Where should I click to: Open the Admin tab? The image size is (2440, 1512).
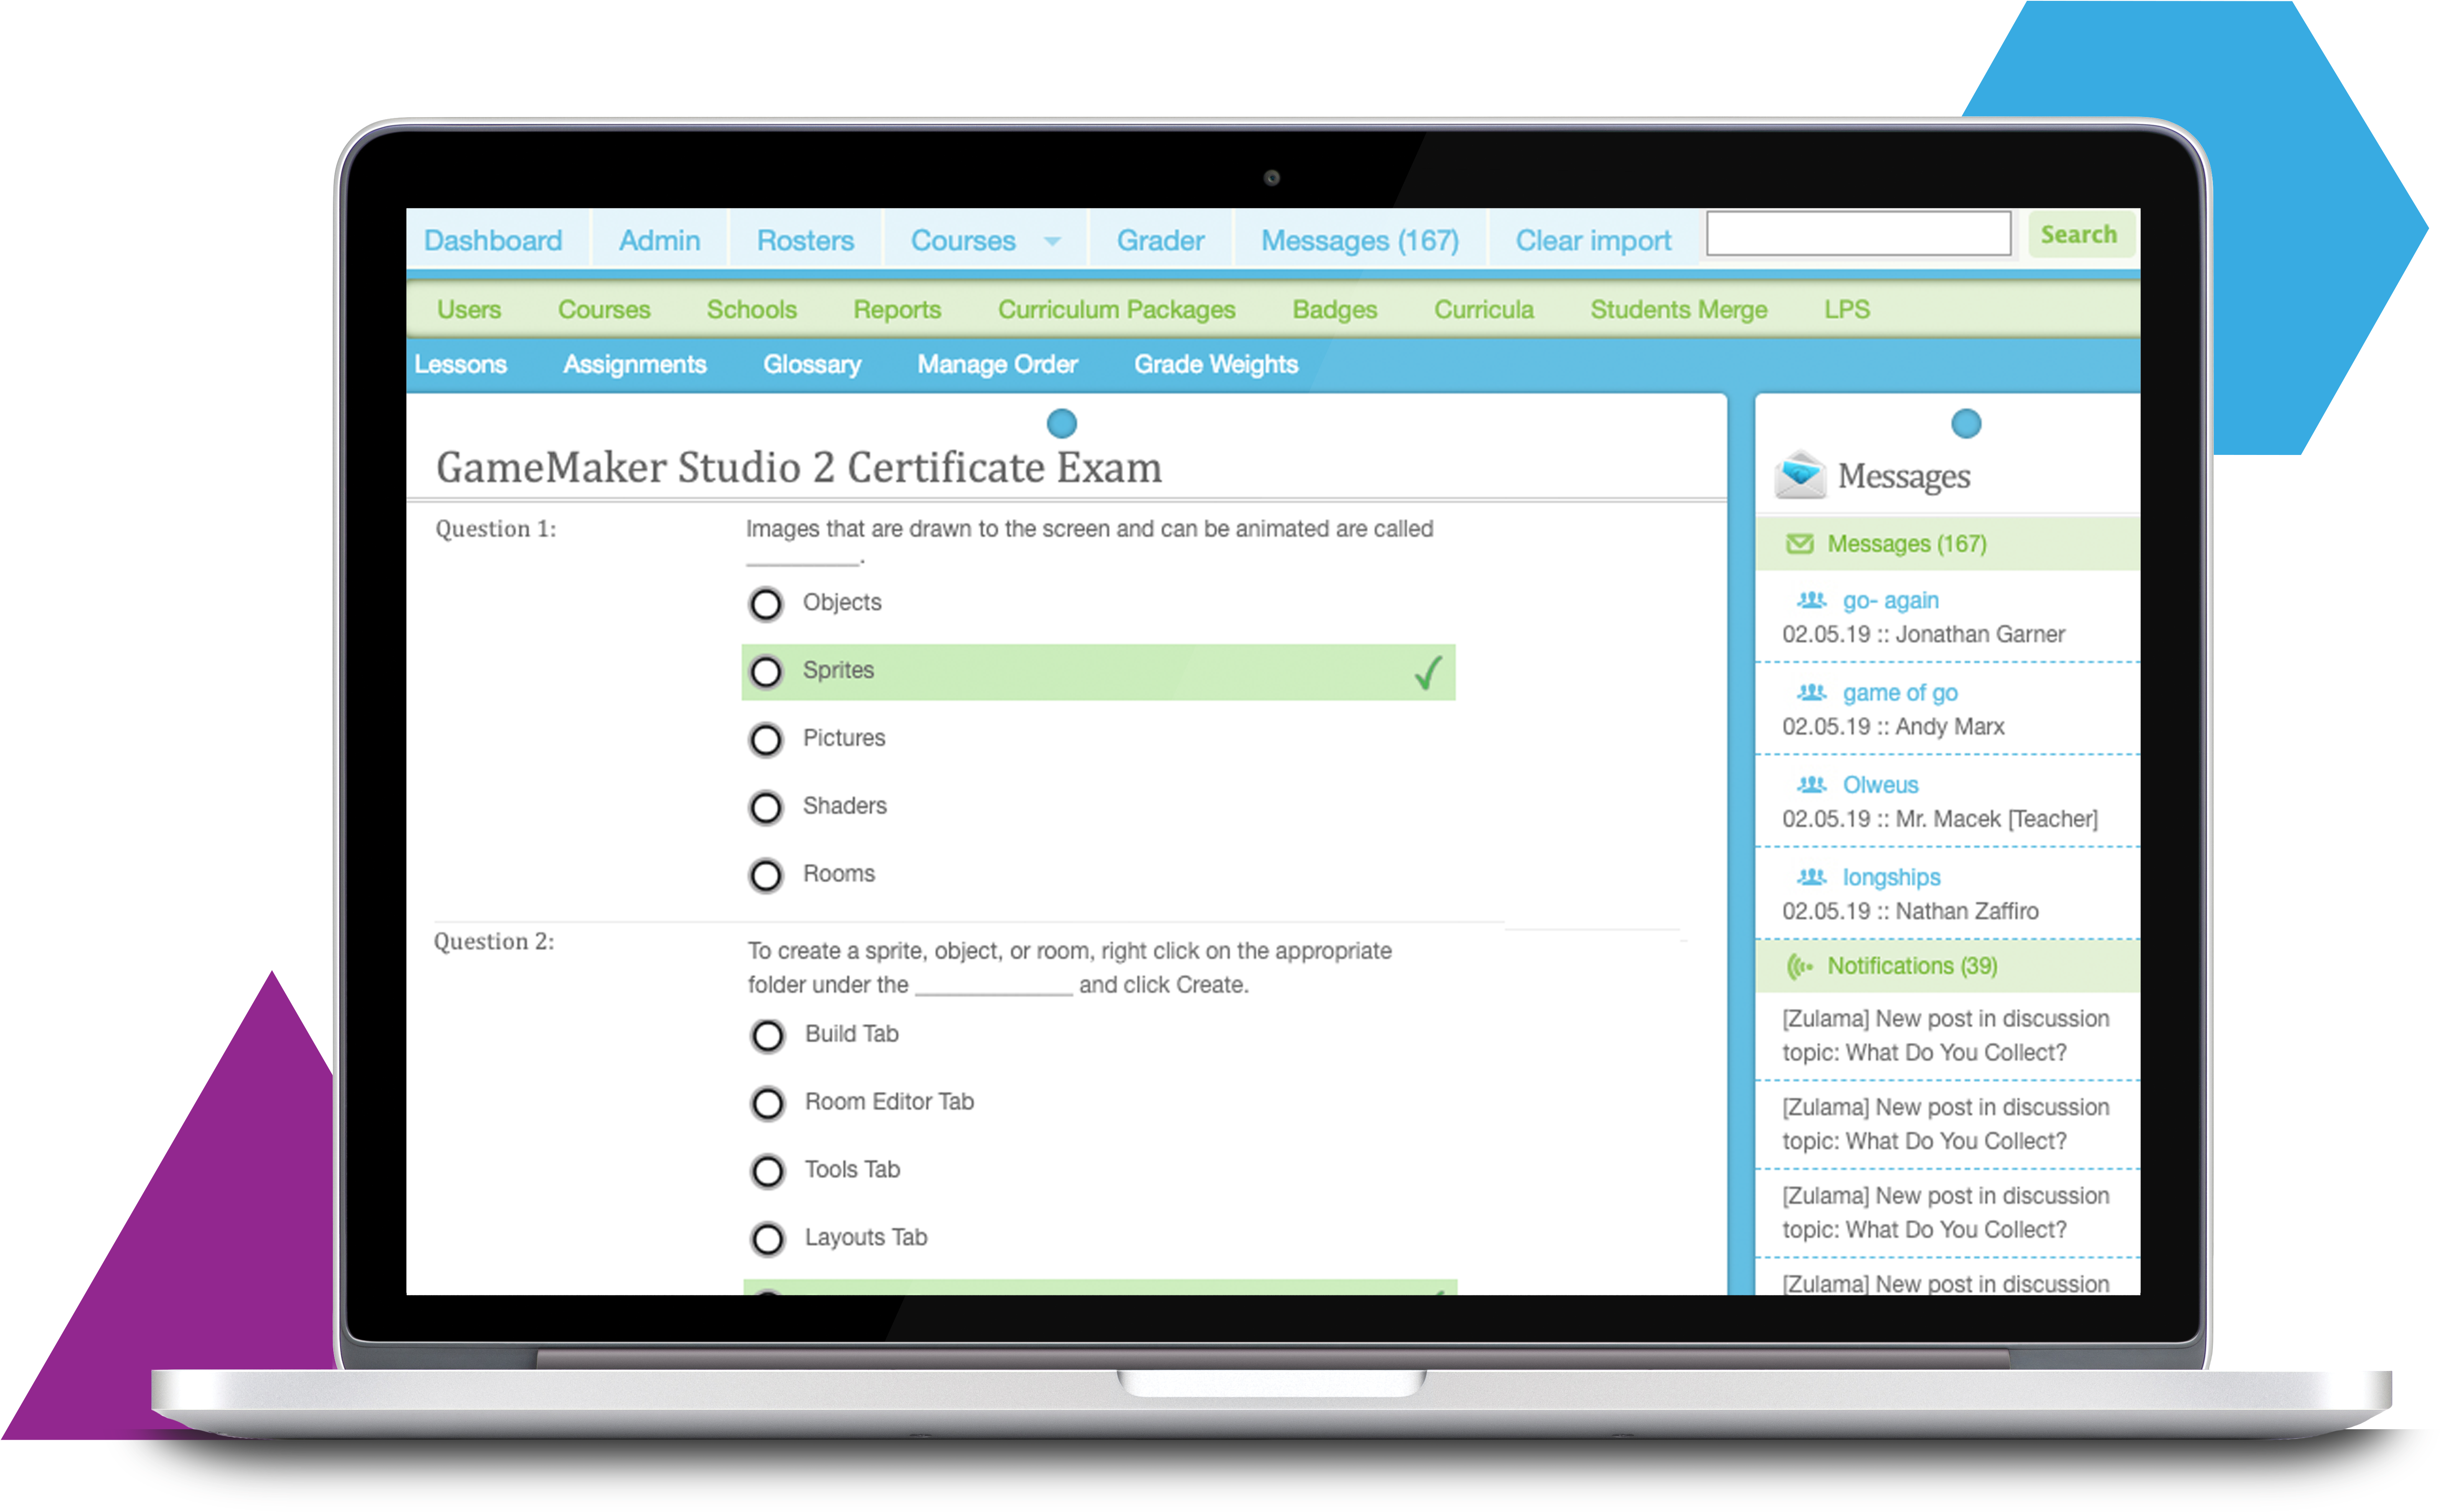click(x=659, y=240)
